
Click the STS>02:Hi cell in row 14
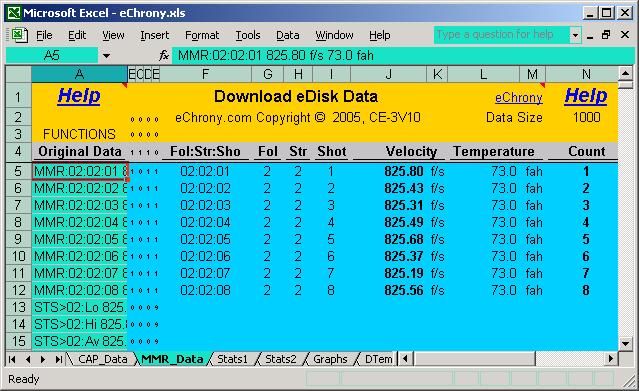(79, 324)
